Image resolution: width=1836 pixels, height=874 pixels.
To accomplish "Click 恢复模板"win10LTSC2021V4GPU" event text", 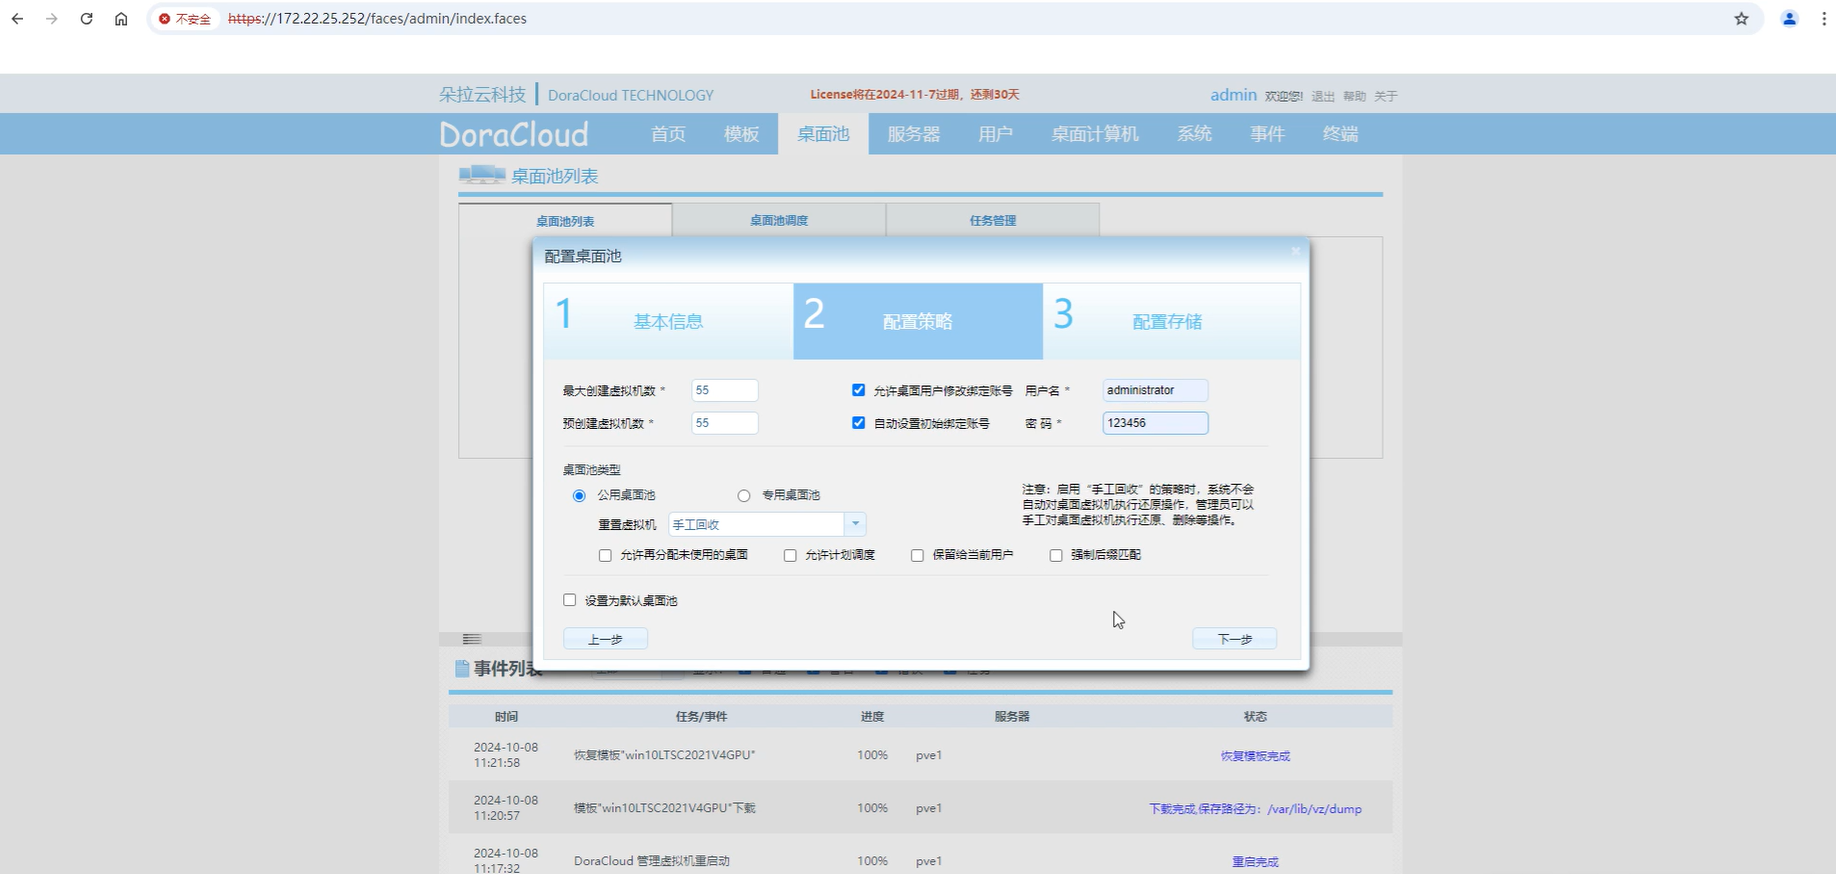I will 664,755.
